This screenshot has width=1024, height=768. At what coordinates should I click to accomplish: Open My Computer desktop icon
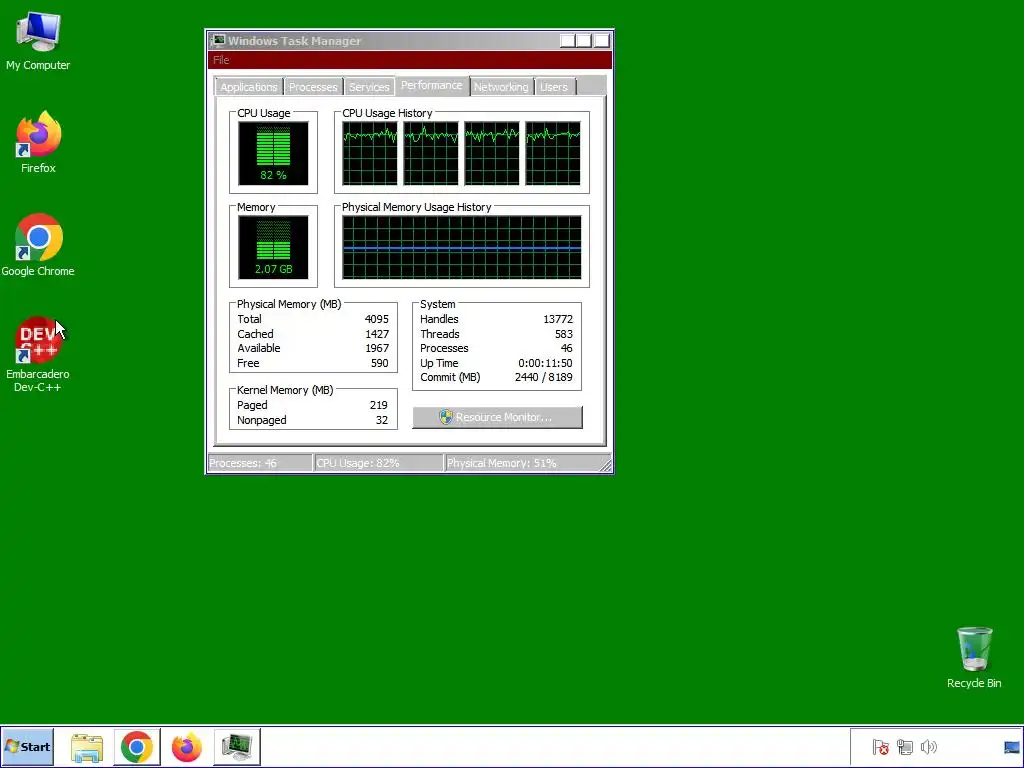coord(38,40)
